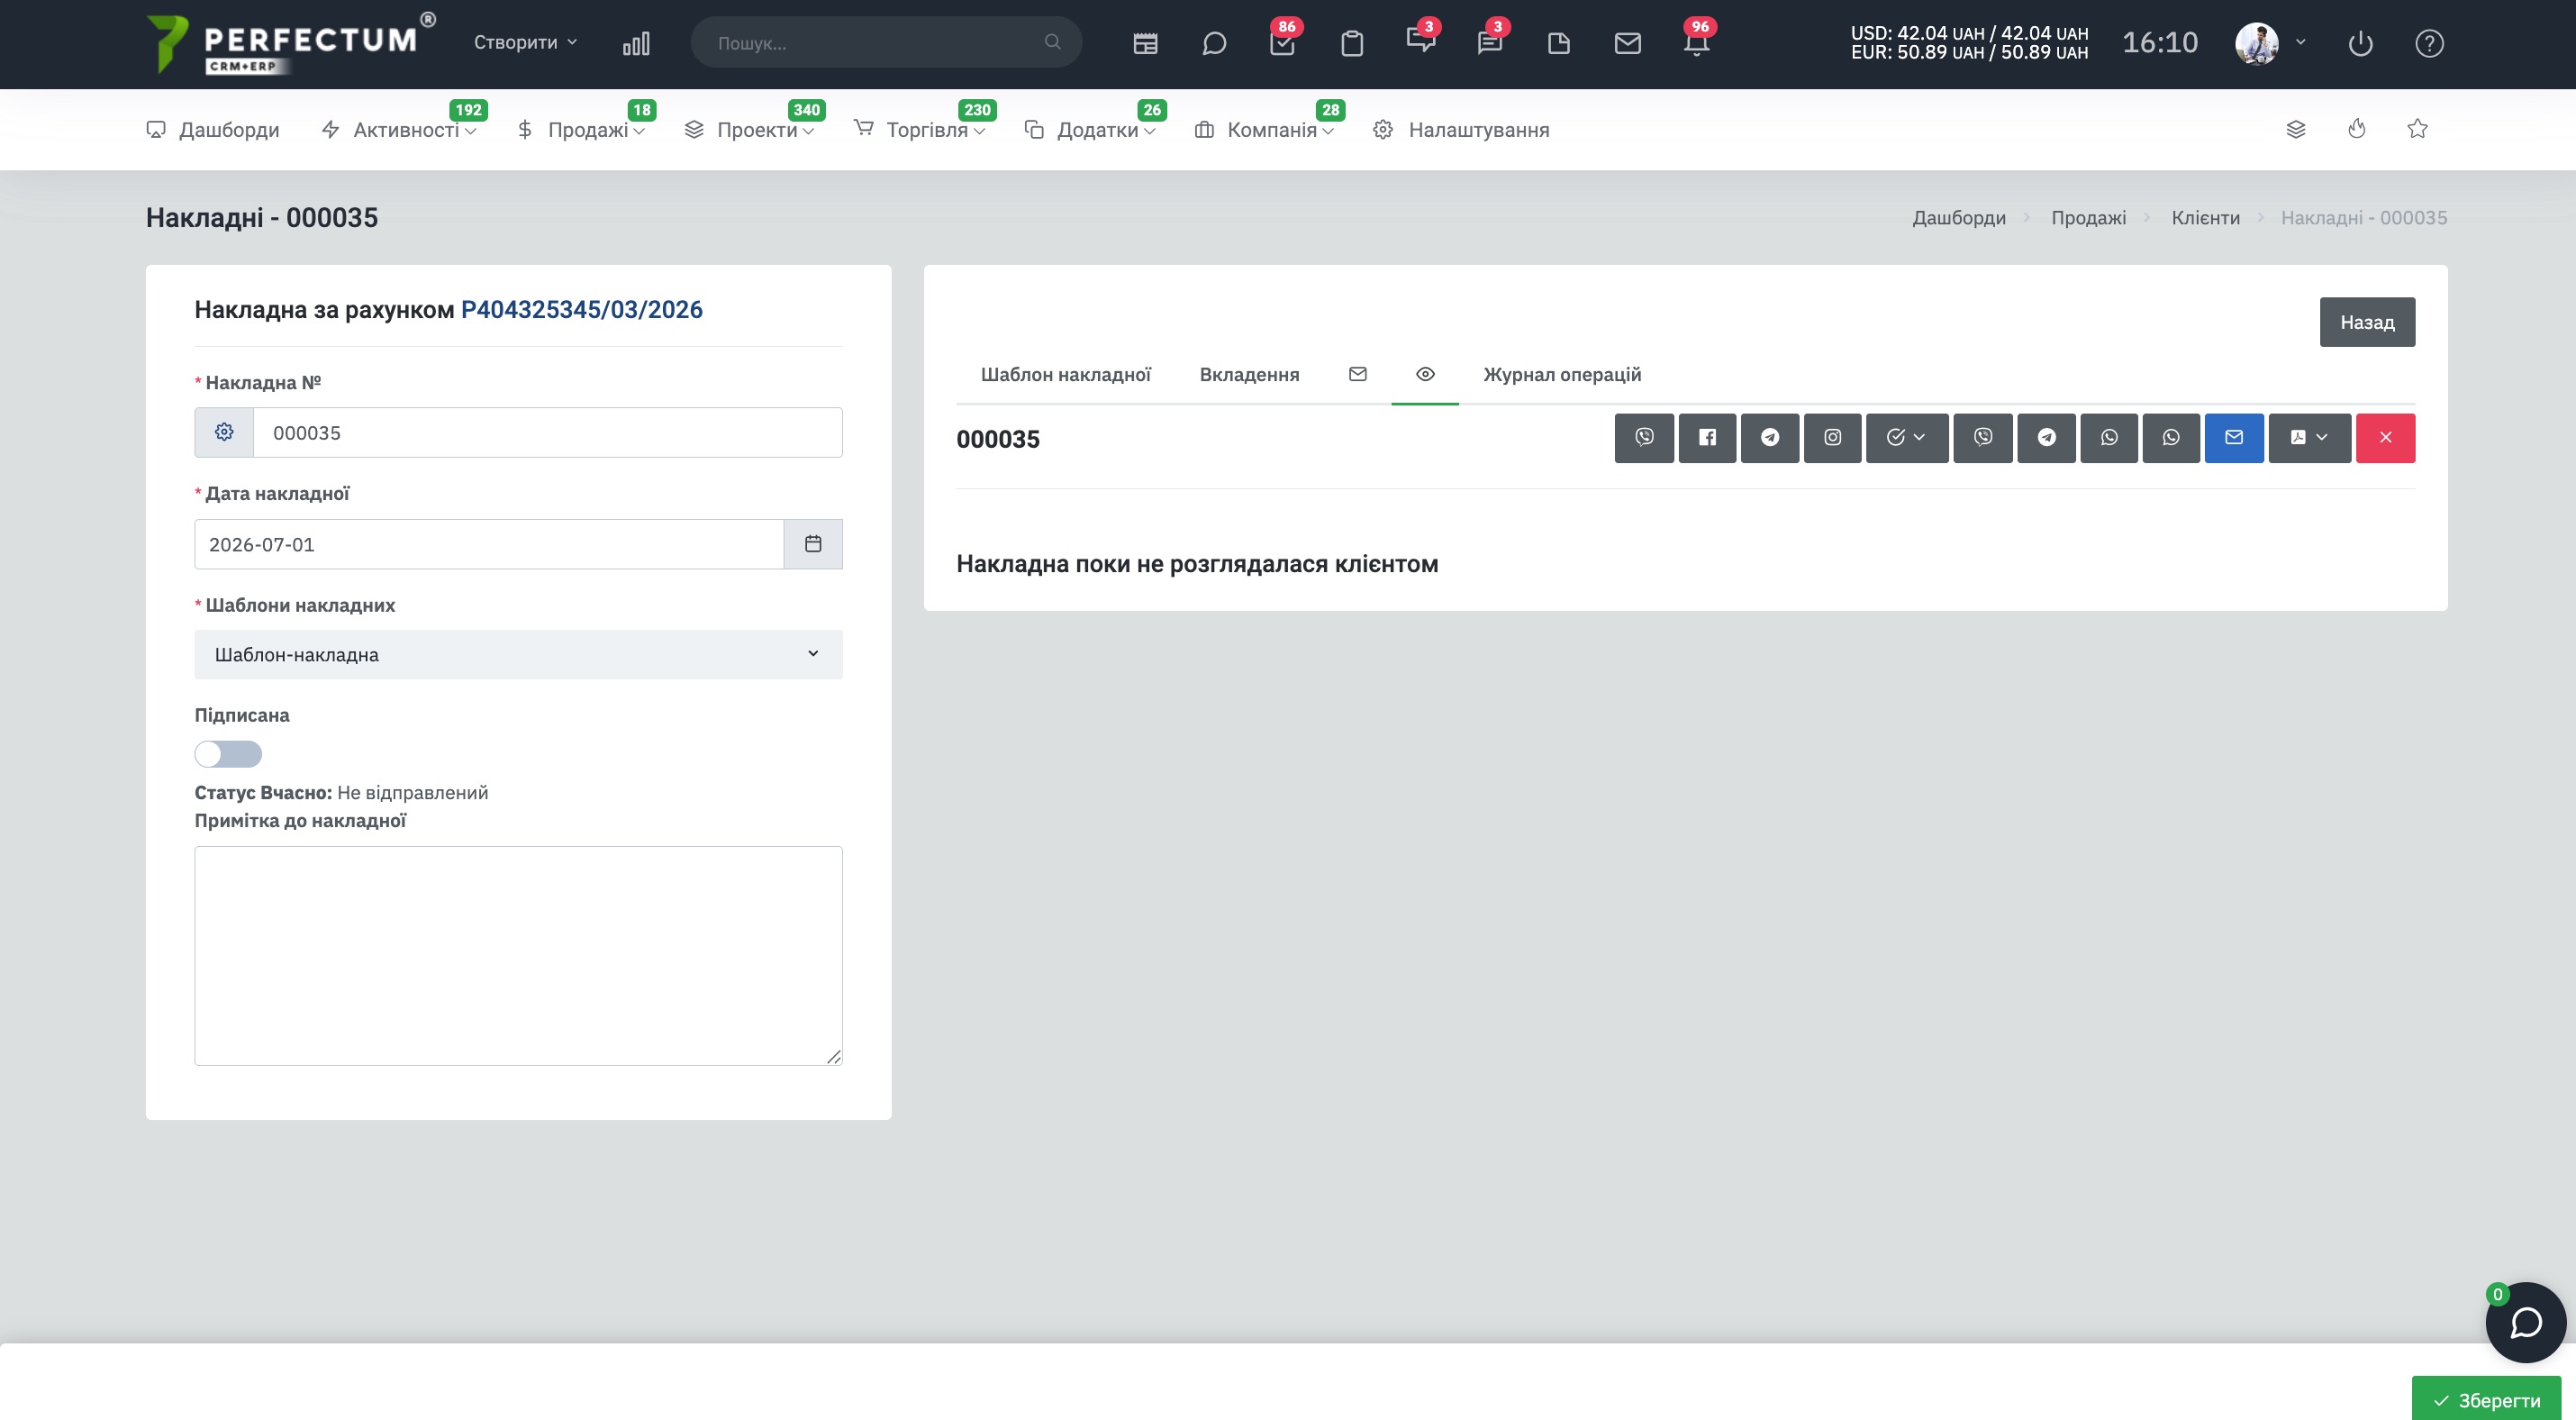Open the Журнал операцій tab

click(1561, 374)
